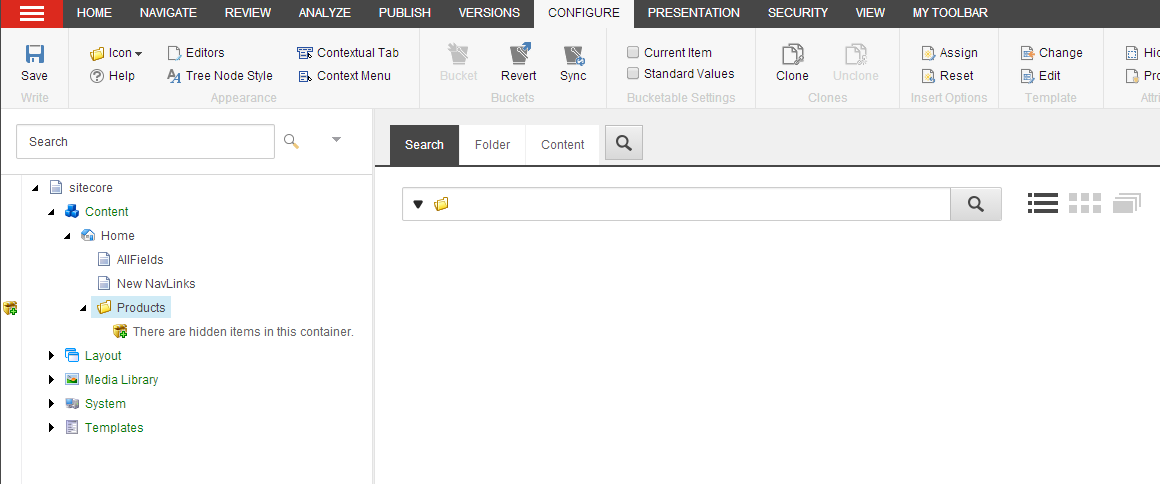This screenshot has width=1160, height=484.
Task: Collapse the sitecore root node
Action: click(36, 188)
